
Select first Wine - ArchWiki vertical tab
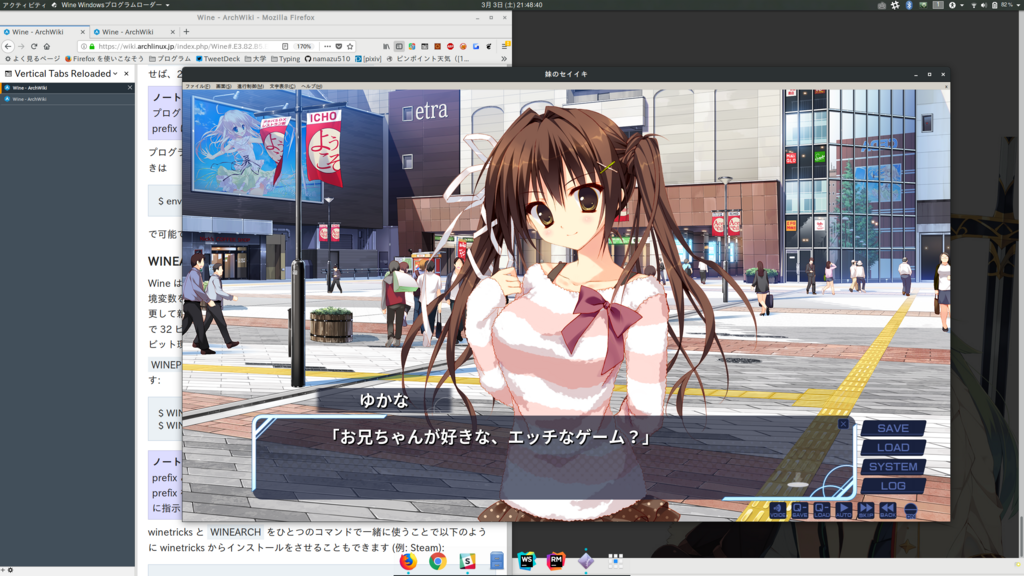click(67, 88)
